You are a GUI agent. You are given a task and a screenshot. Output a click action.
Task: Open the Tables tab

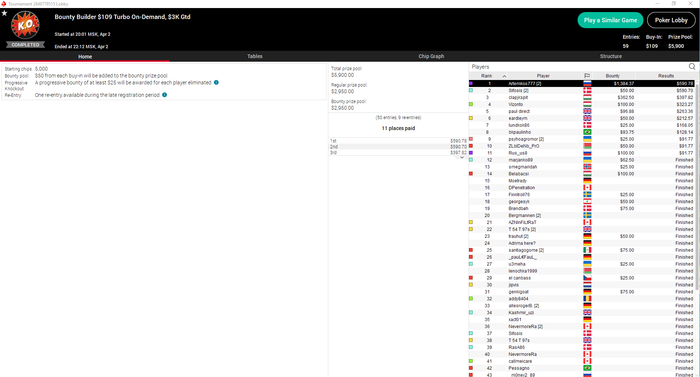click(255, 56)
